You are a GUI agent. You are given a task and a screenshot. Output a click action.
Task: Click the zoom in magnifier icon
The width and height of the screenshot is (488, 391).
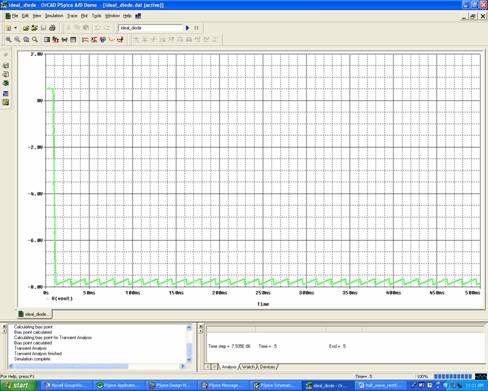(x=9, y=40)
